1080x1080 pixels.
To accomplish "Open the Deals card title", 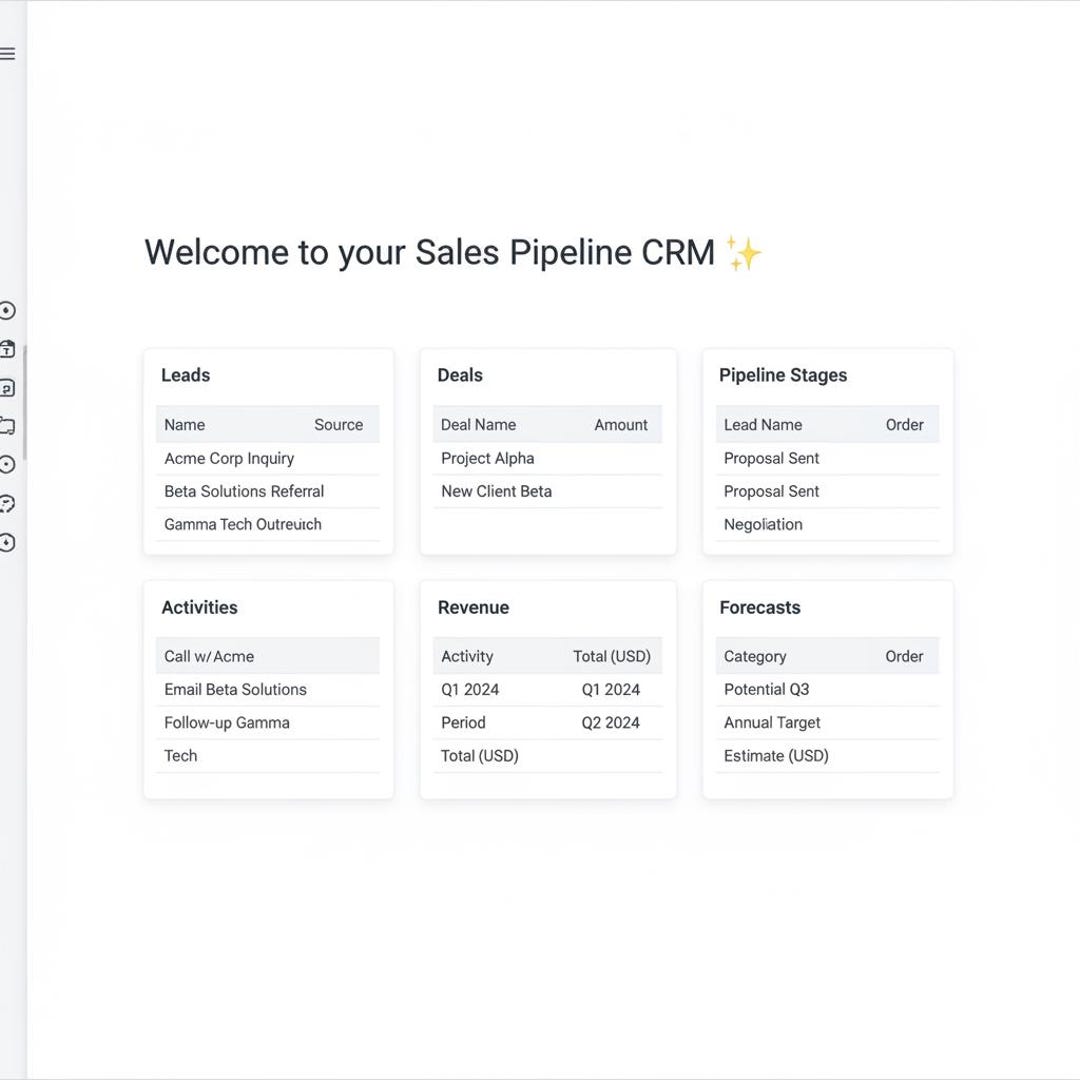I will [x=460, y=375].
